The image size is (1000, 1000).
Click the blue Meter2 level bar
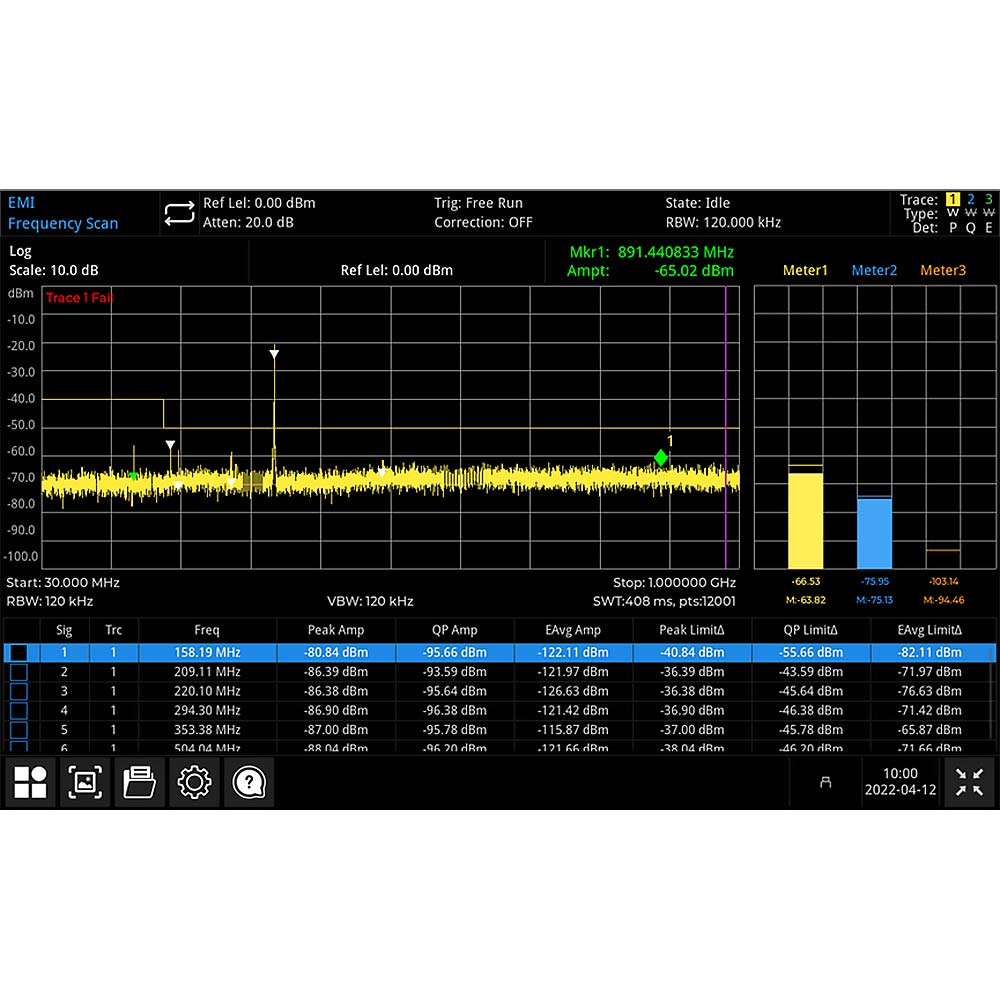tap(874, 533)
